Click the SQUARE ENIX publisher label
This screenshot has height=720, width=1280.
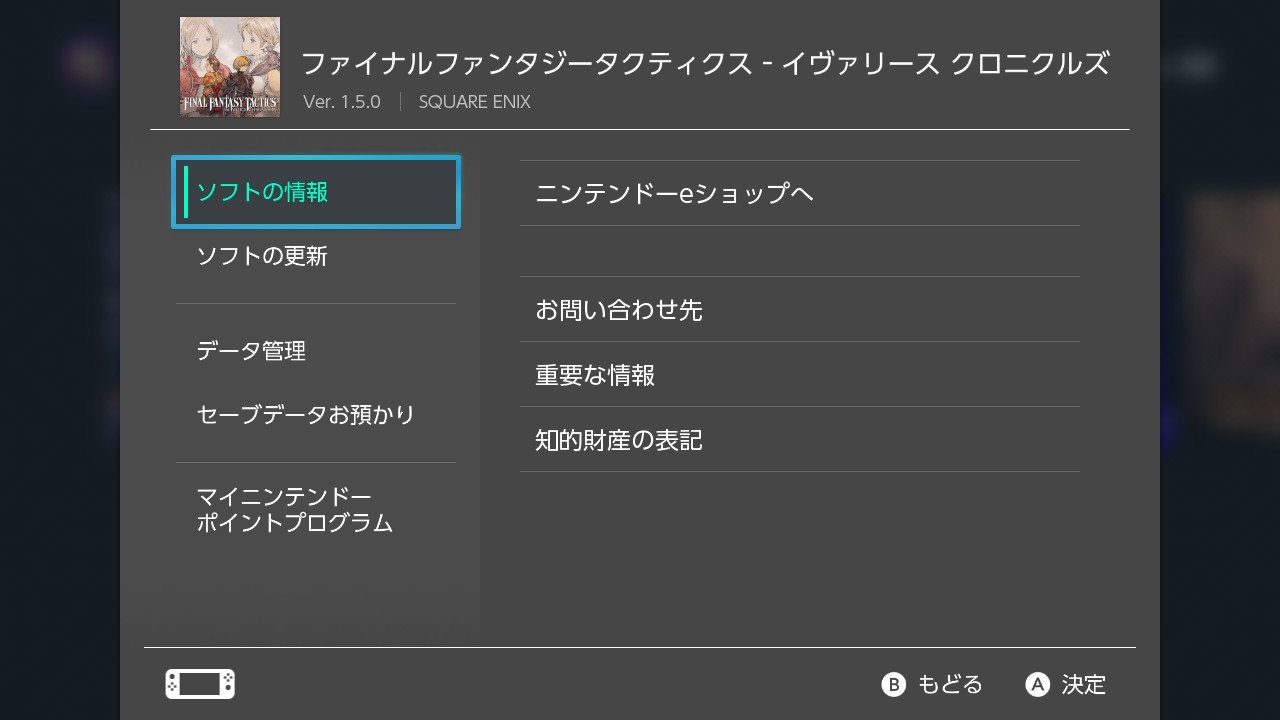click(x=475, y=102)
